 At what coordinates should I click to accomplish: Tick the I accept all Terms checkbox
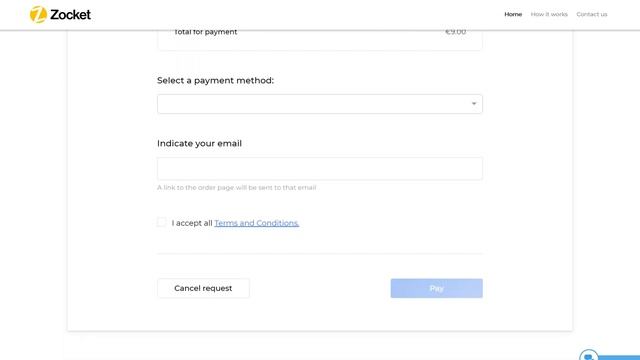[162, 222]
